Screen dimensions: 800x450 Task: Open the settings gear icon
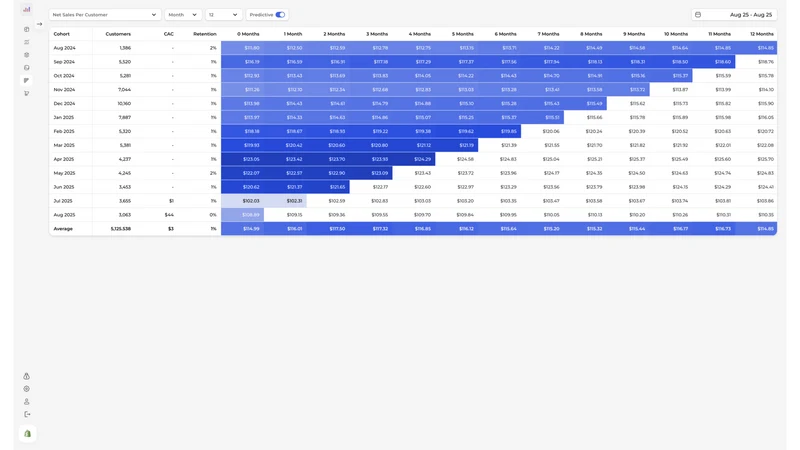(x=27, y=389)
